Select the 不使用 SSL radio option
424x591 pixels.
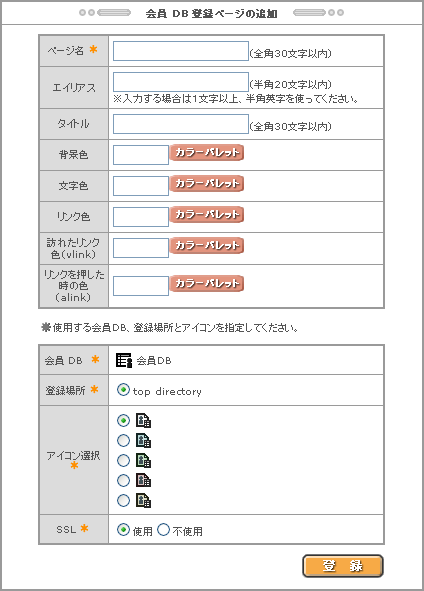pos(163,530)
